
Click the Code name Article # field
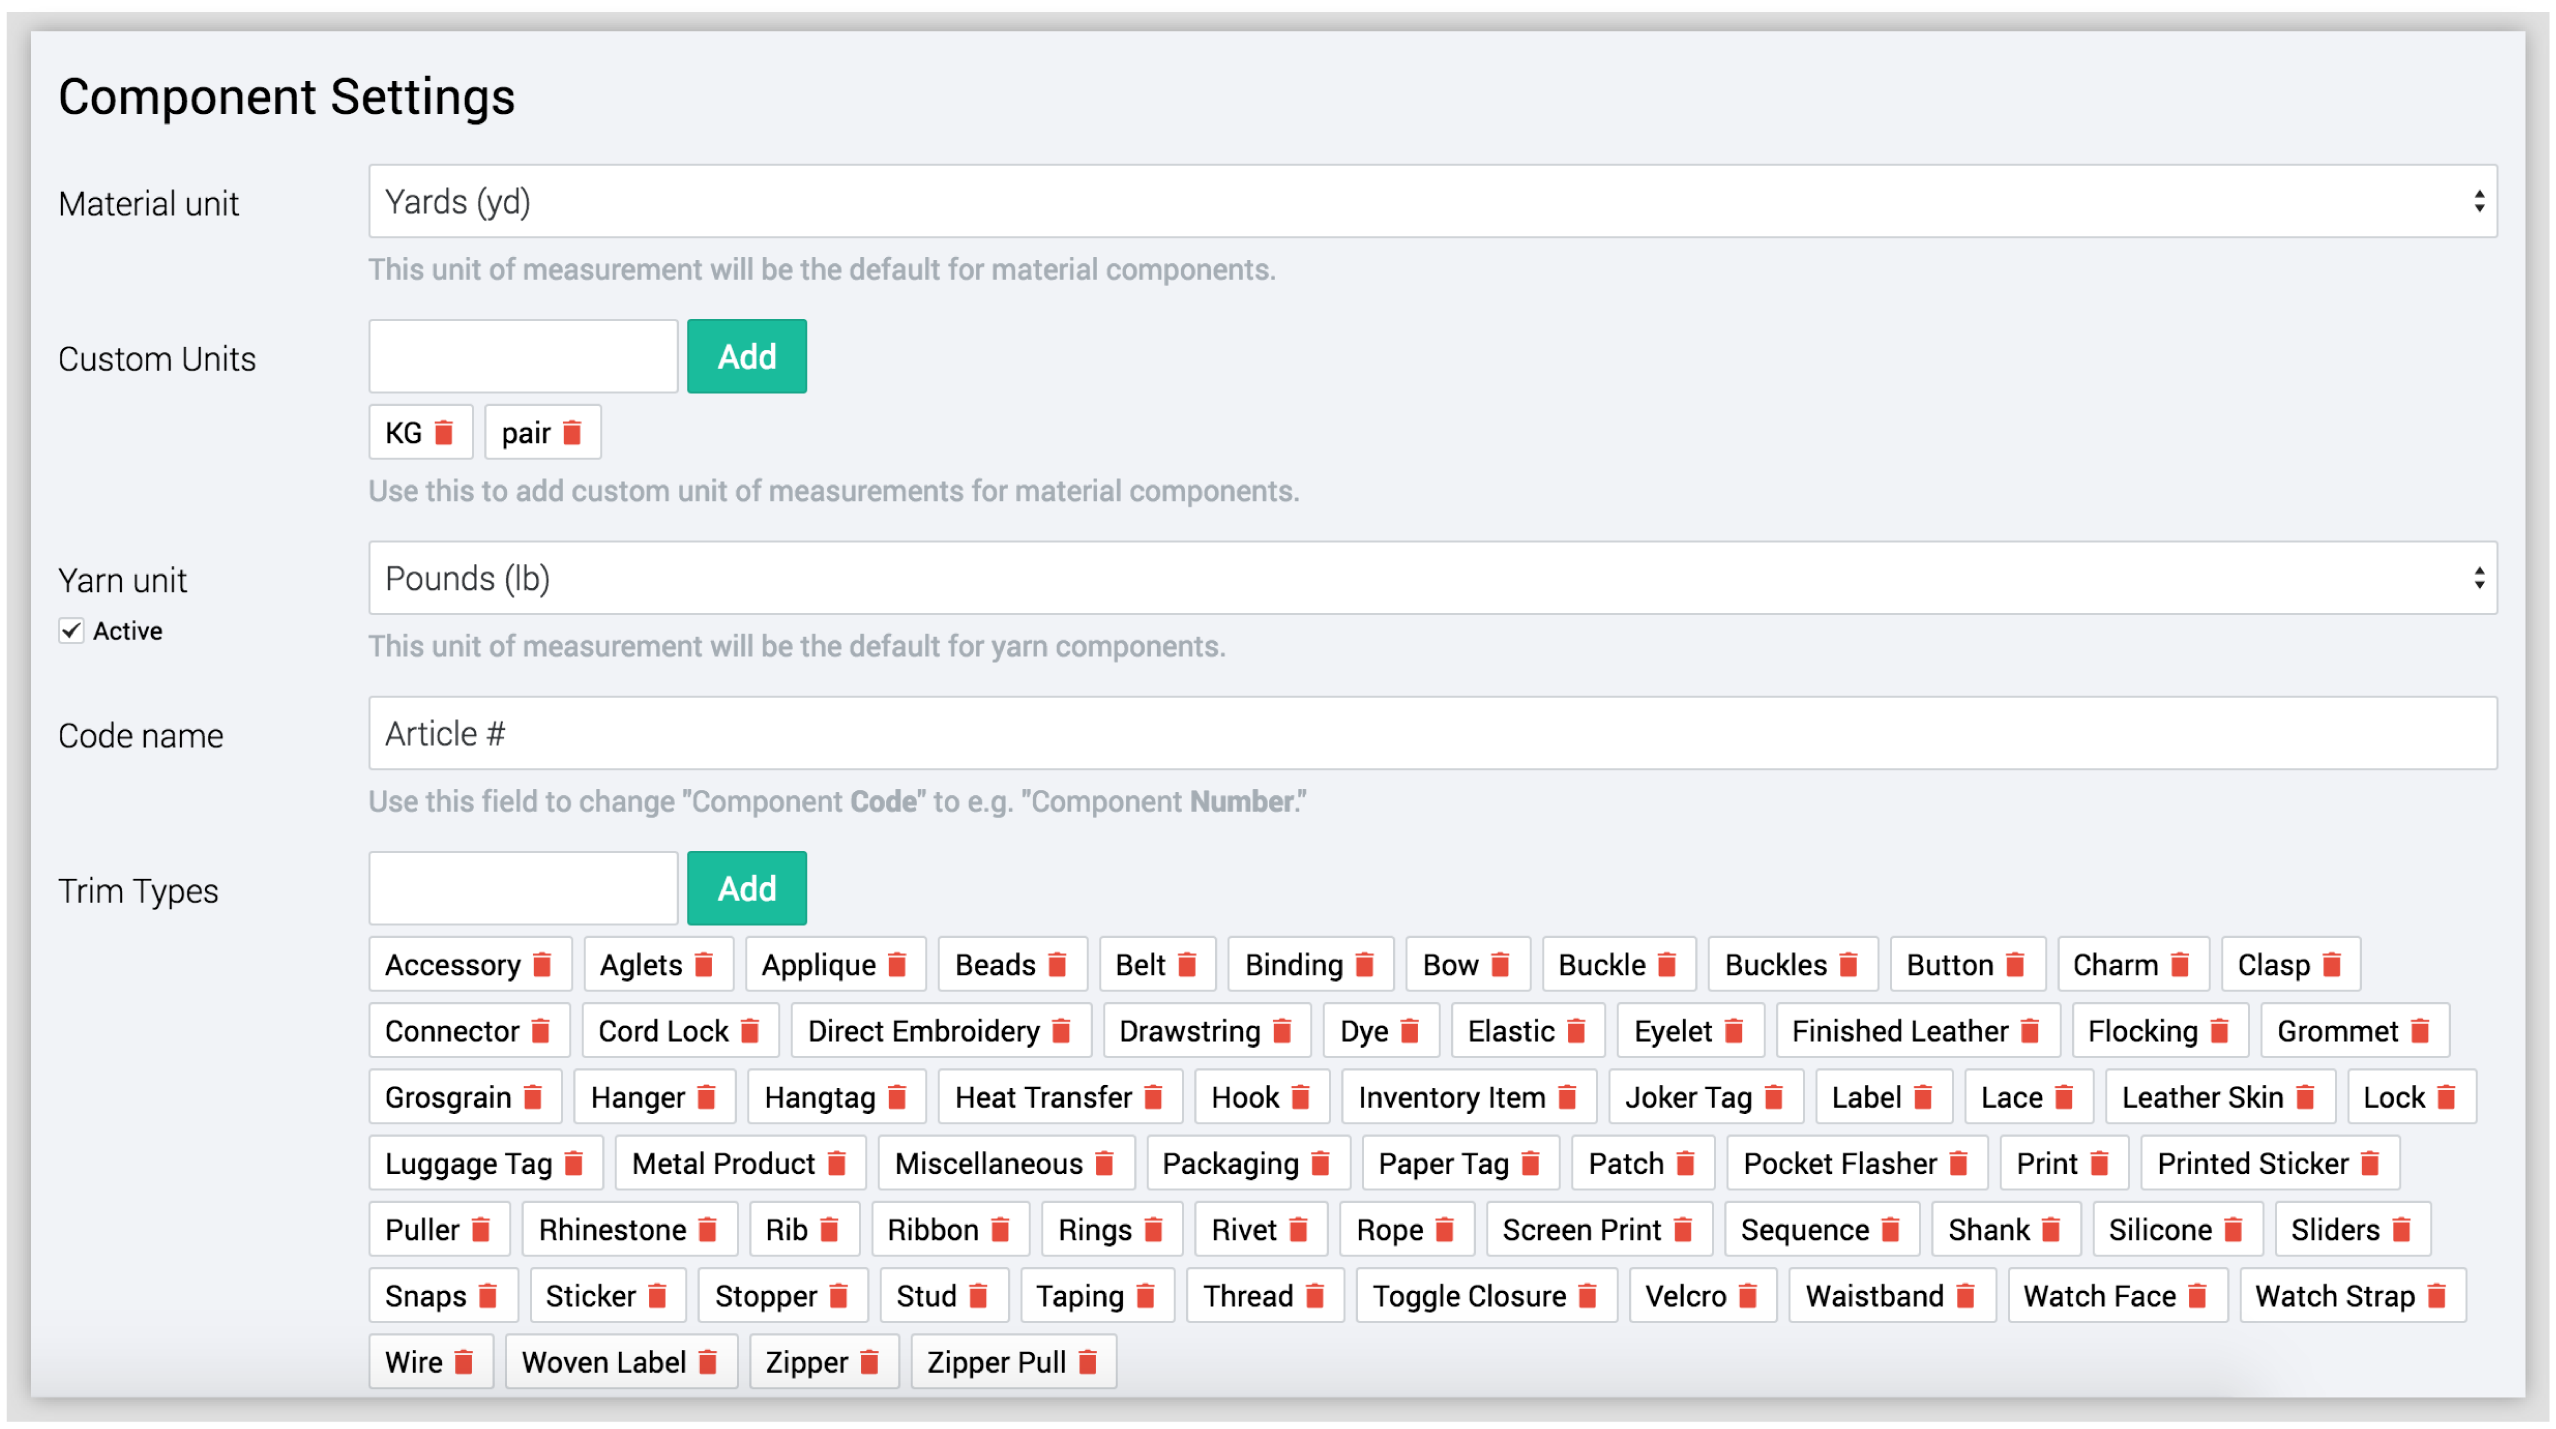pyautogui.click(x=1432, y=734)
